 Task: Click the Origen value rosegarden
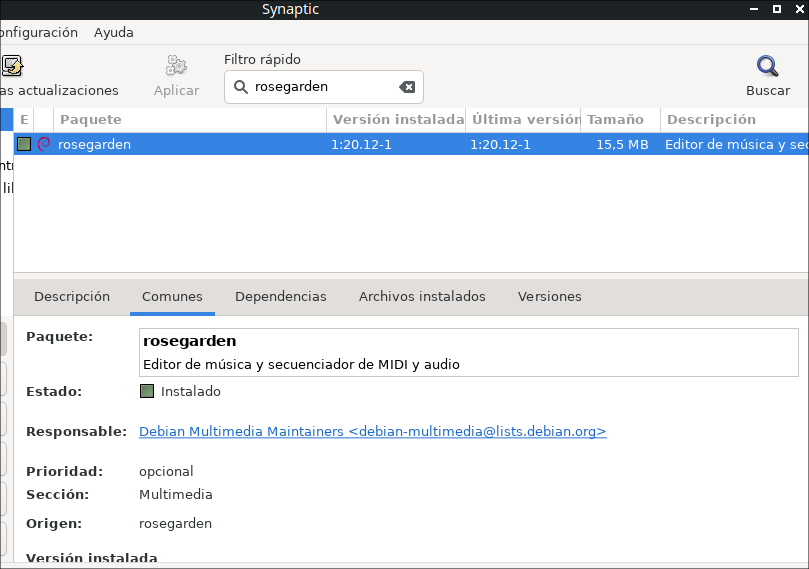click(x=175, y=524)
